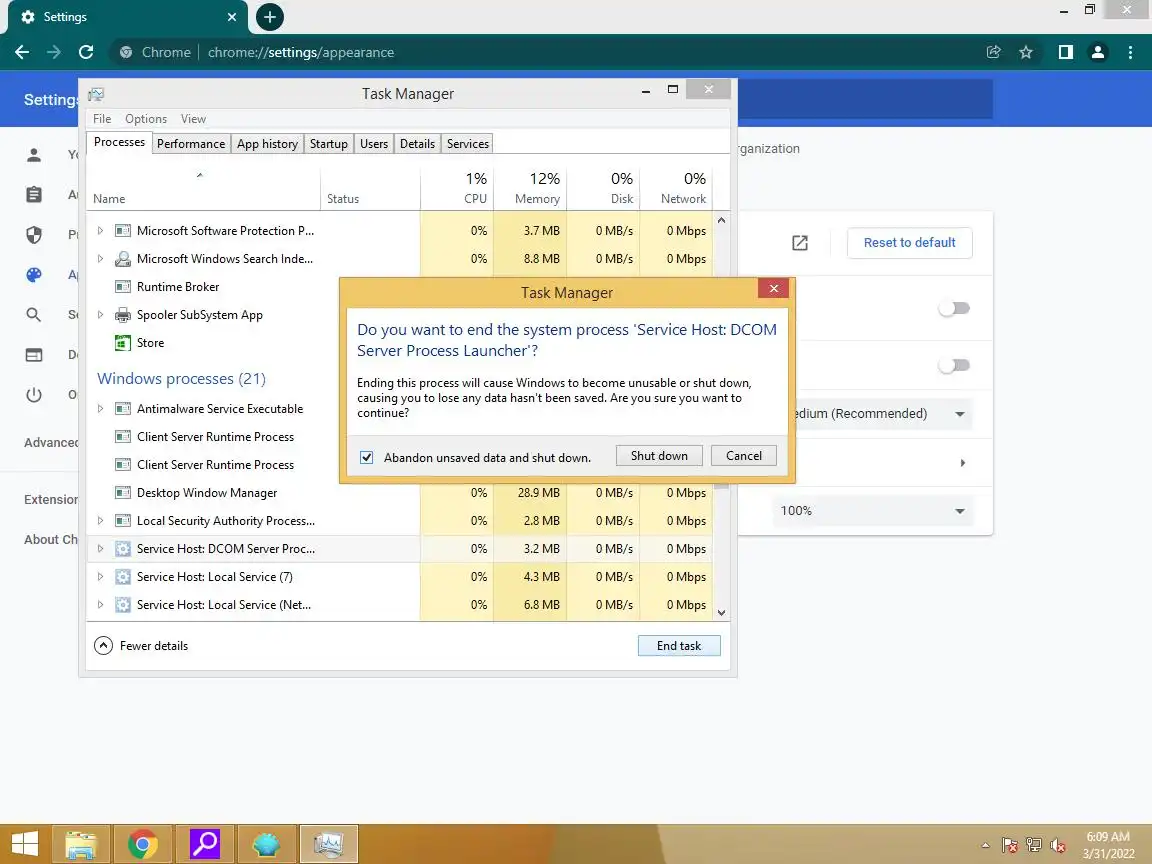Expand Service Host: Local Service (7)
The image size is (1152, 864).
point(101,577)
